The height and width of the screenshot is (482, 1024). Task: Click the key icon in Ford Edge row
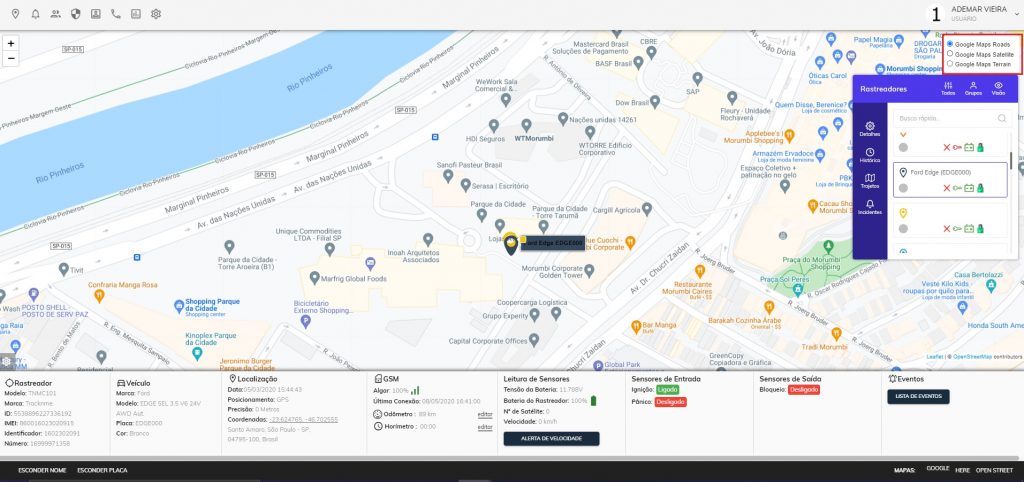pyautogui.click(x=957, y=188)
